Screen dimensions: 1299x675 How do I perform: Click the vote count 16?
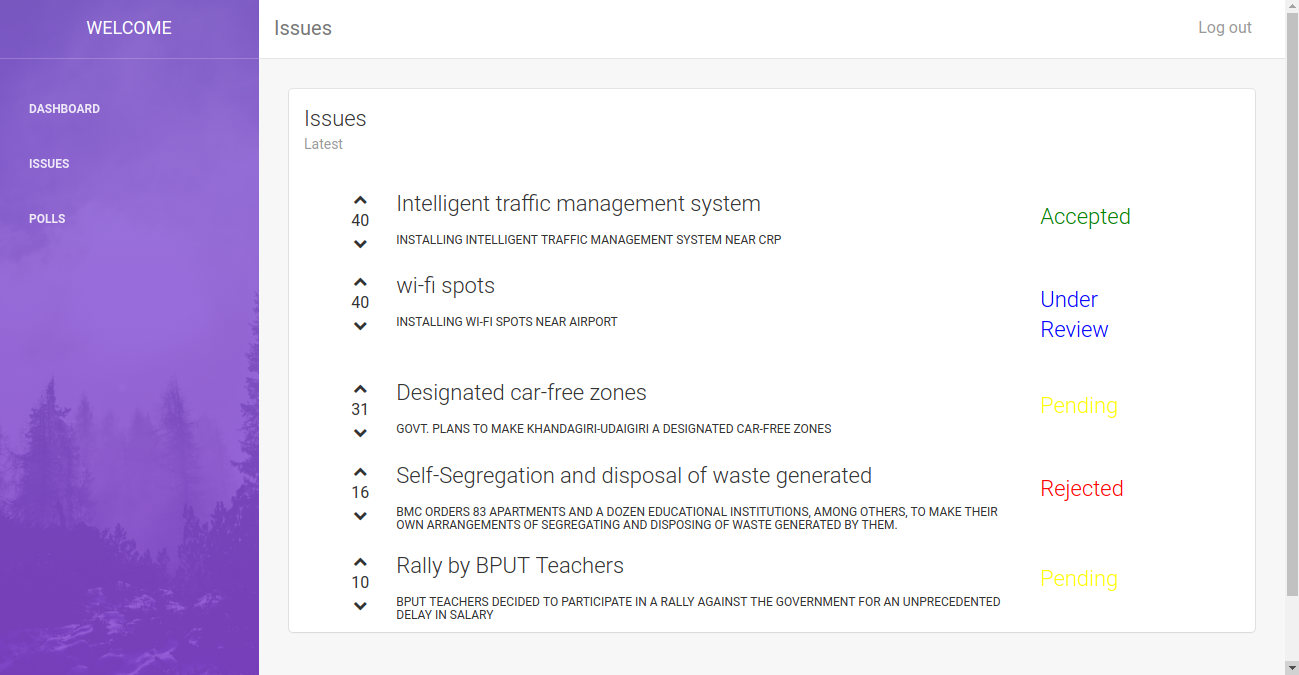(x=360, y=493)
